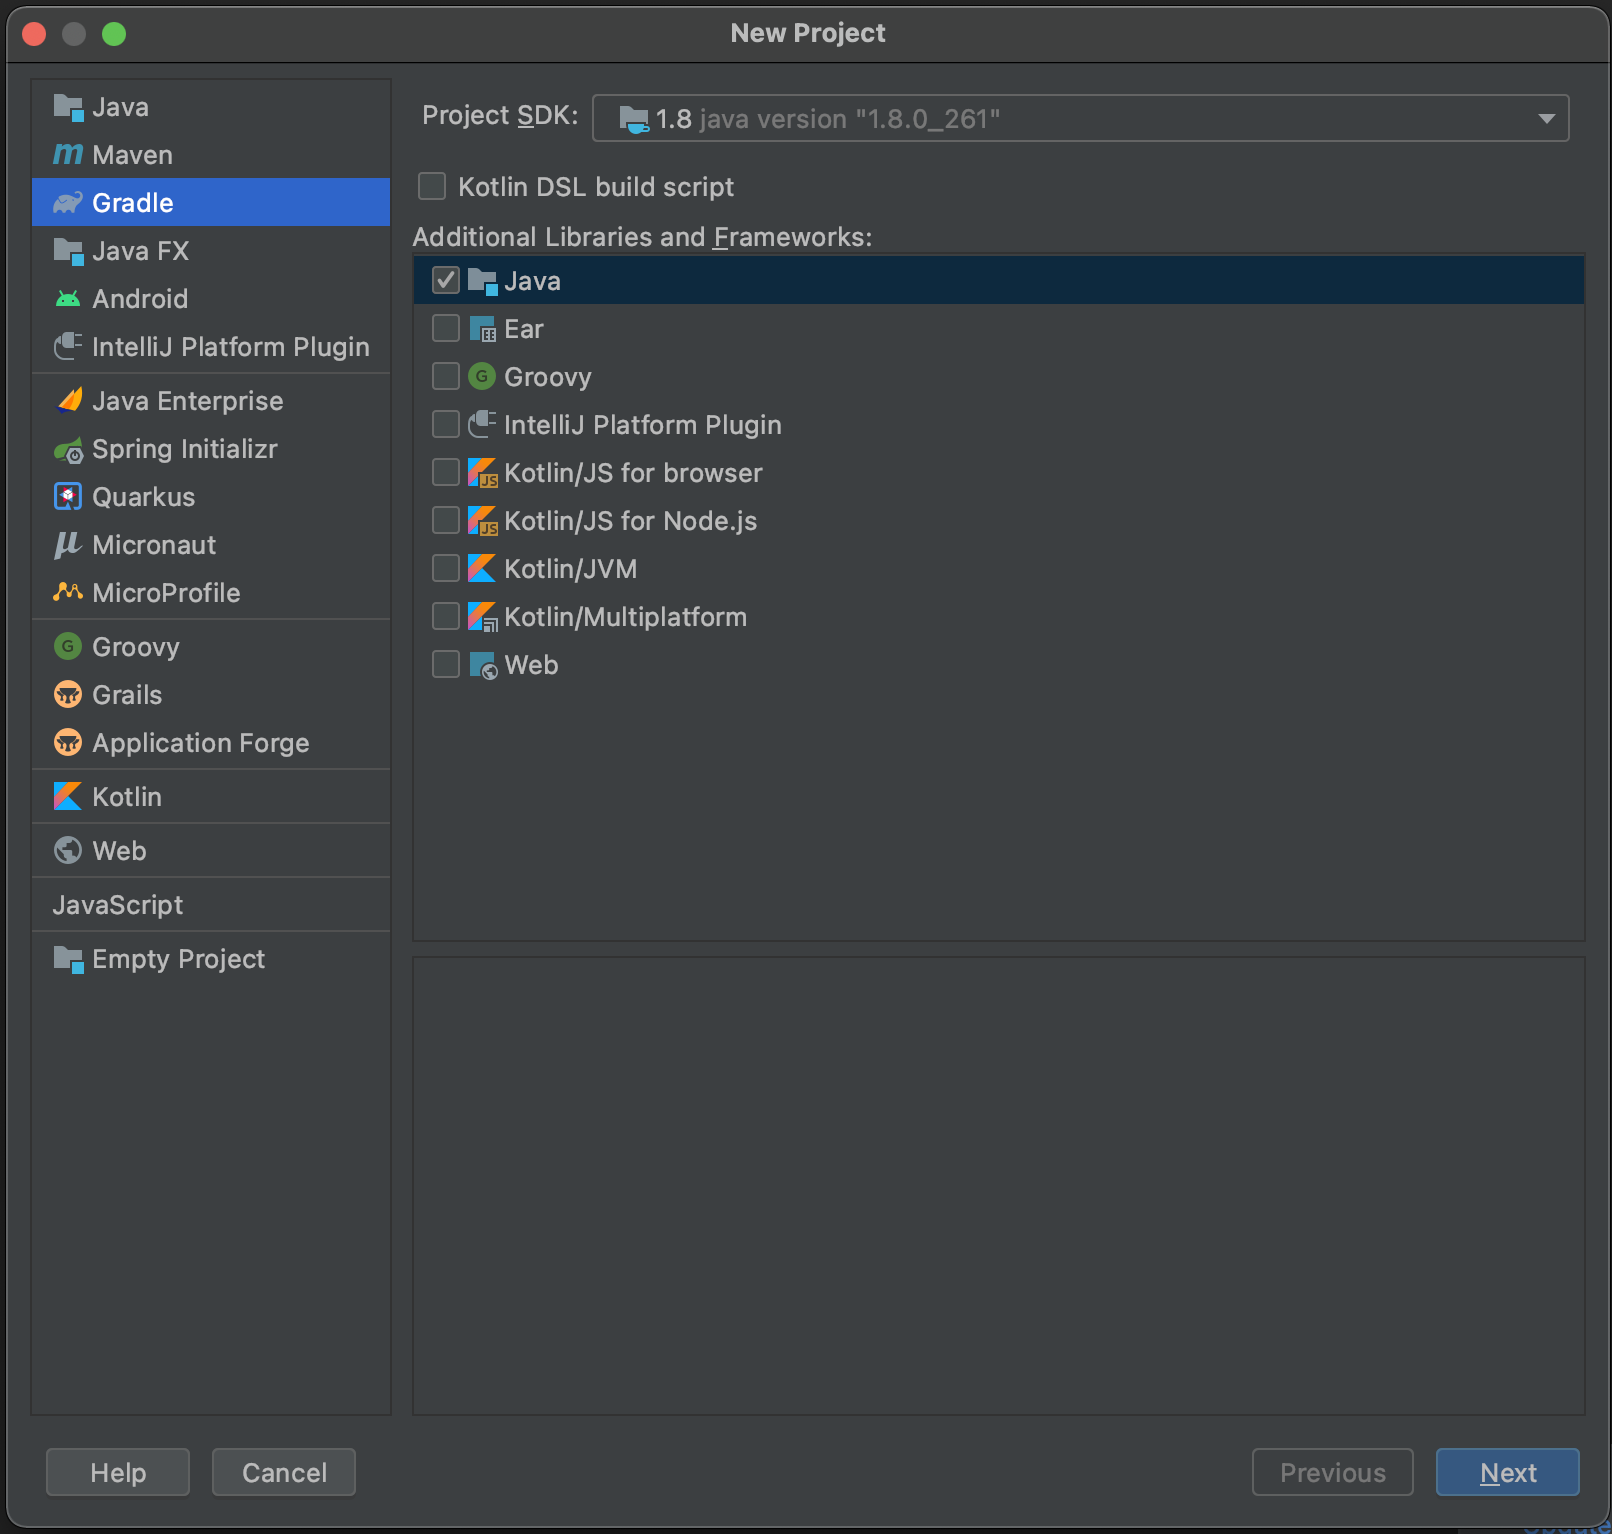Uncheck the Java framework checkbox
The height and width of the screenshot is (1534, 1612).
(x=446, y=281)
